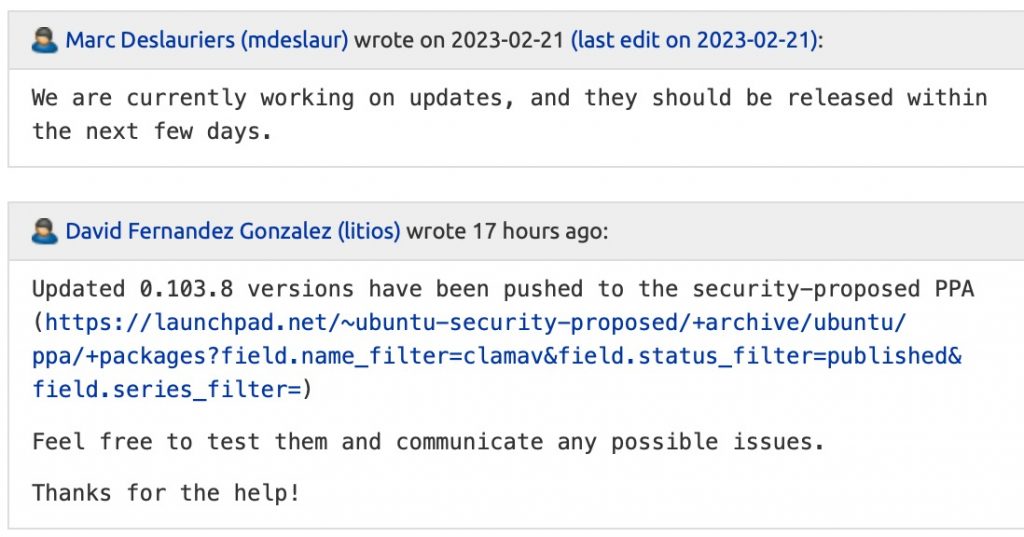
Task: Open the launchpad.net security-proposed PPA URL
Action: click(497, 356)
